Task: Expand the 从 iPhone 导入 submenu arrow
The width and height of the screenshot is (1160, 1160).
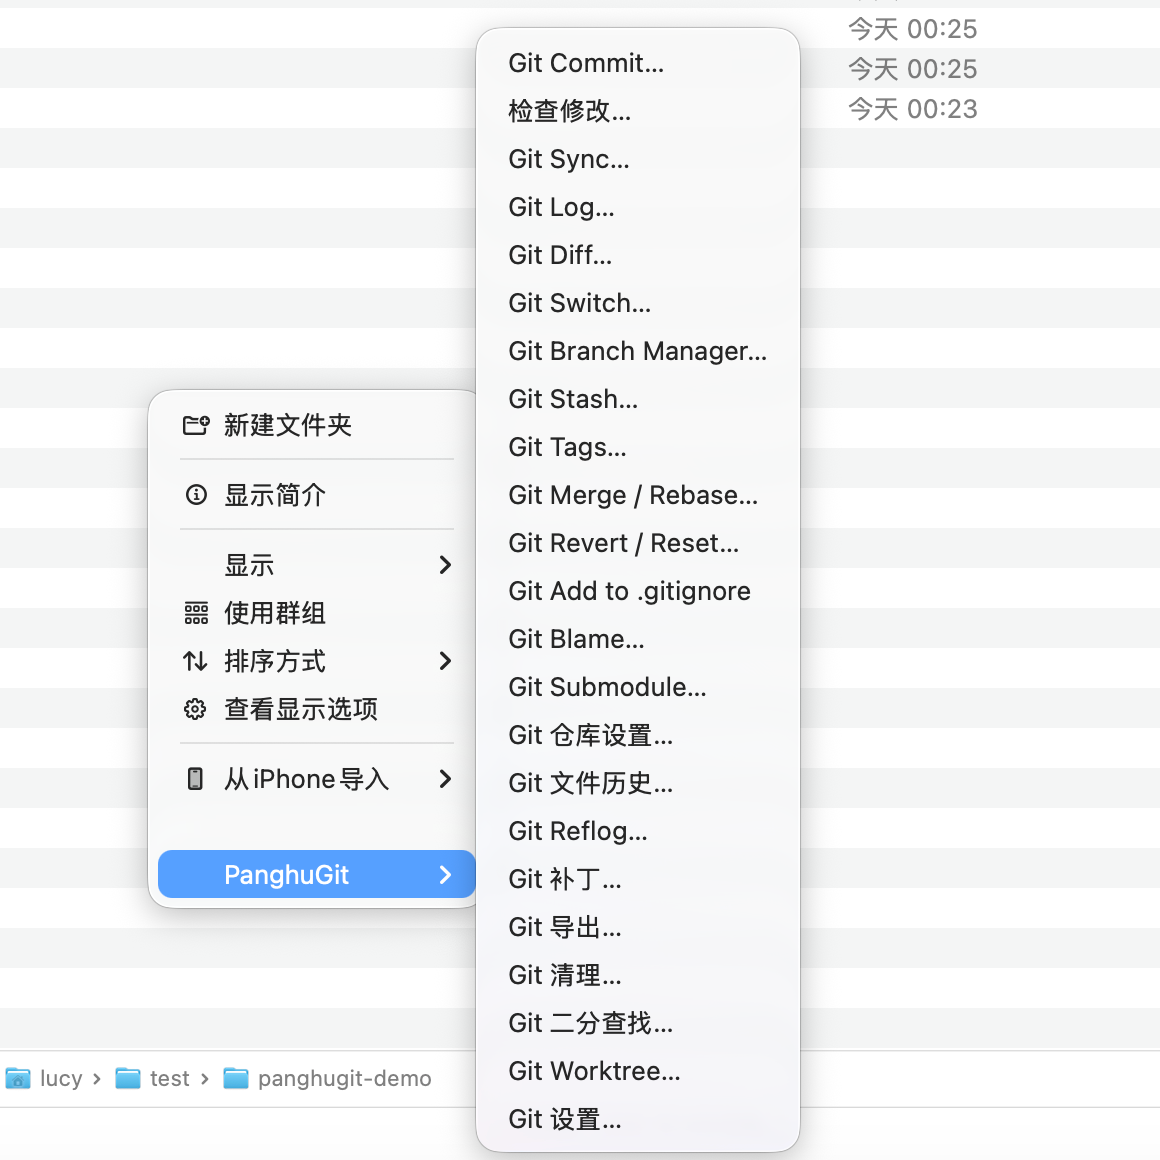Action: [445, 779]
